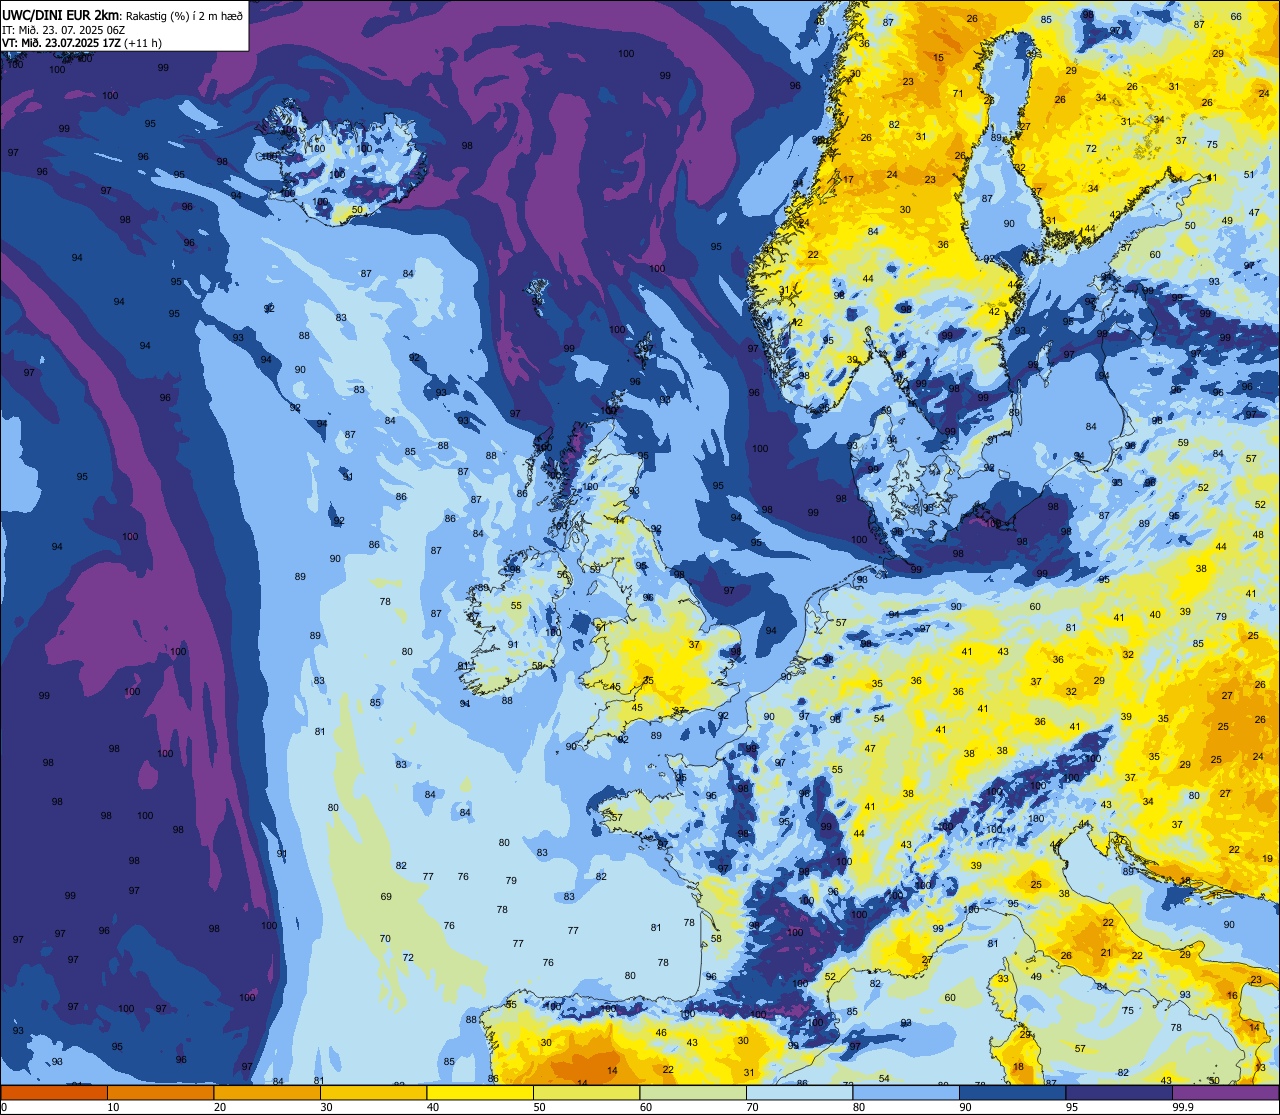Click the 70–80% pale blue legend swatch

tap(799, 1092)
